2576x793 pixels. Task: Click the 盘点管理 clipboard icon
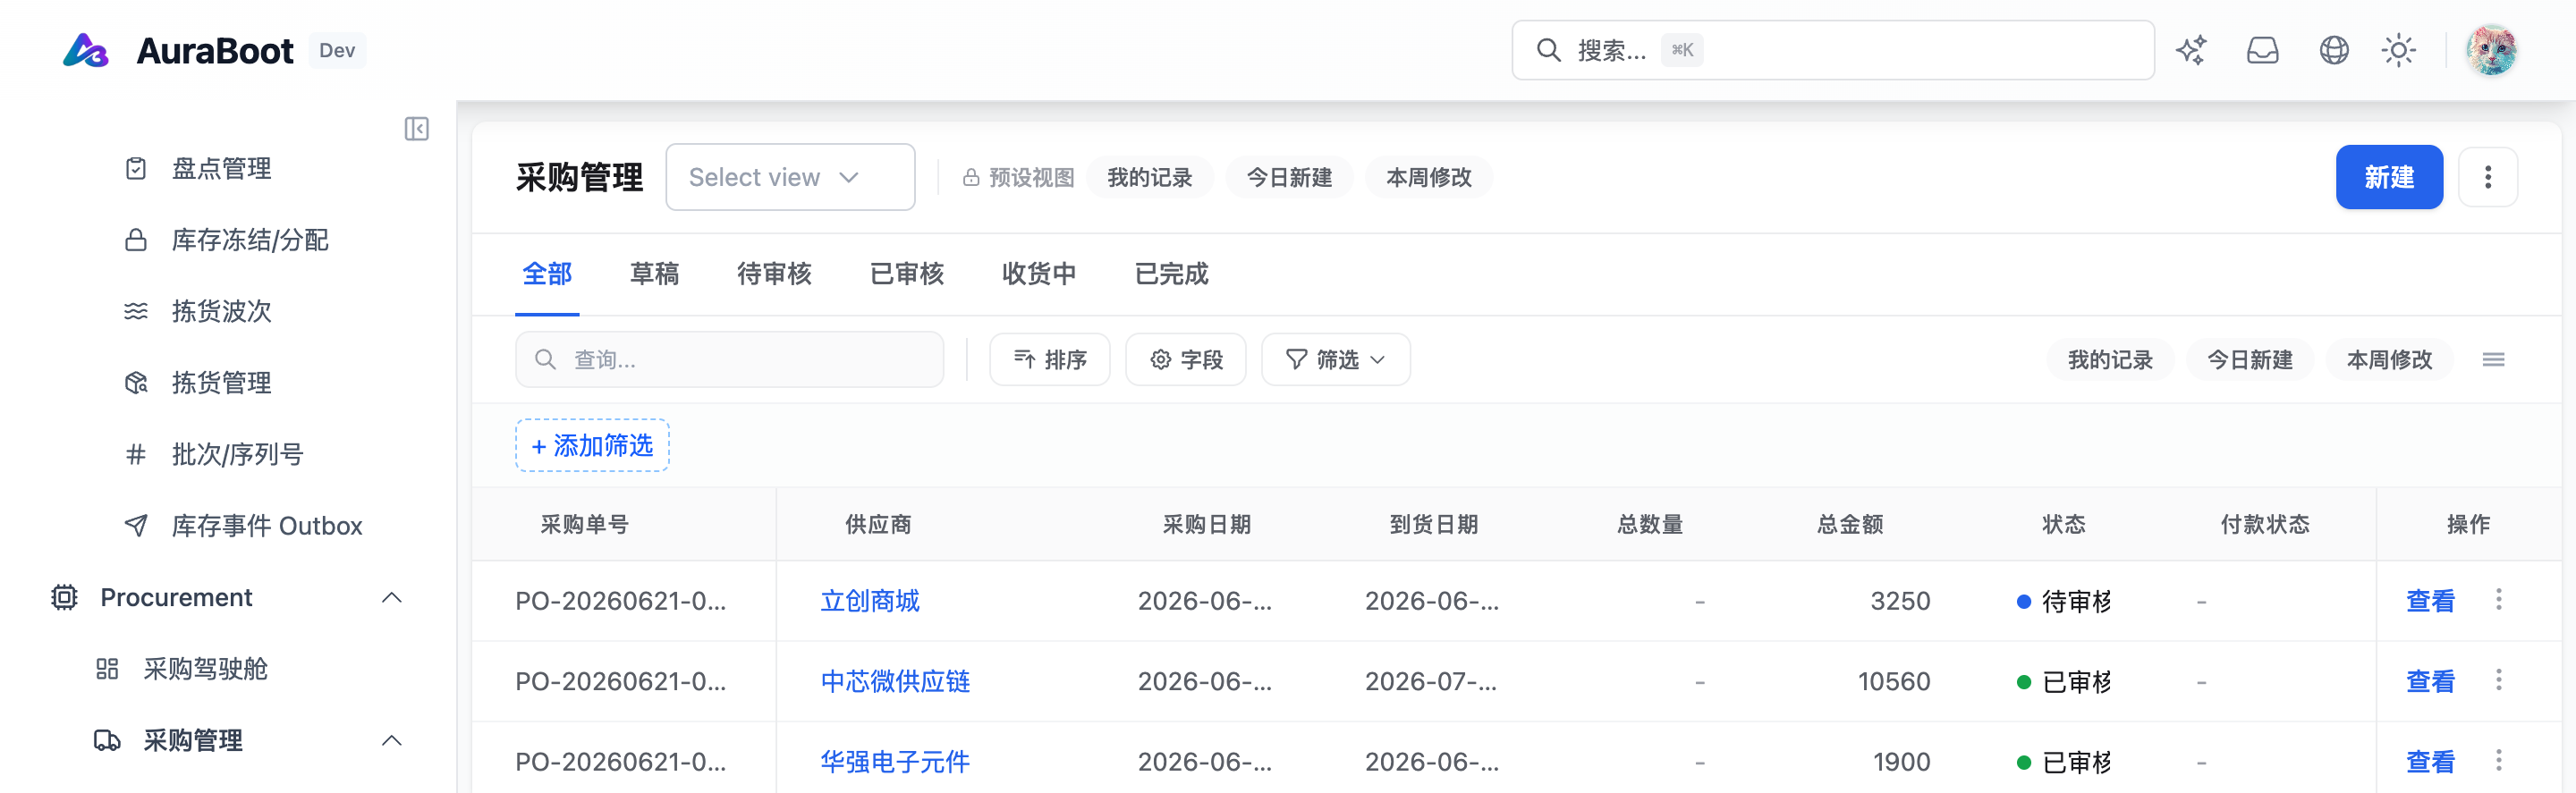click(x=136, y=168)
